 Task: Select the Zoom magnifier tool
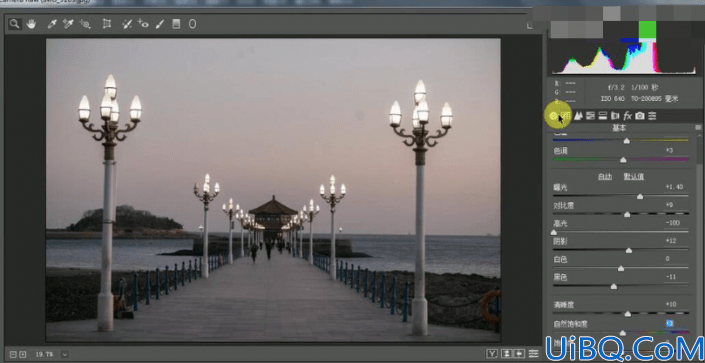pyautogui.click(x=15, y=24)
